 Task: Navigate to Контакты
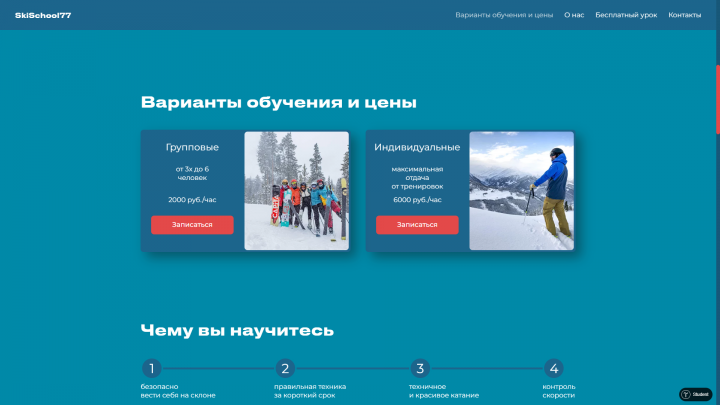click(x=684, y=15)
